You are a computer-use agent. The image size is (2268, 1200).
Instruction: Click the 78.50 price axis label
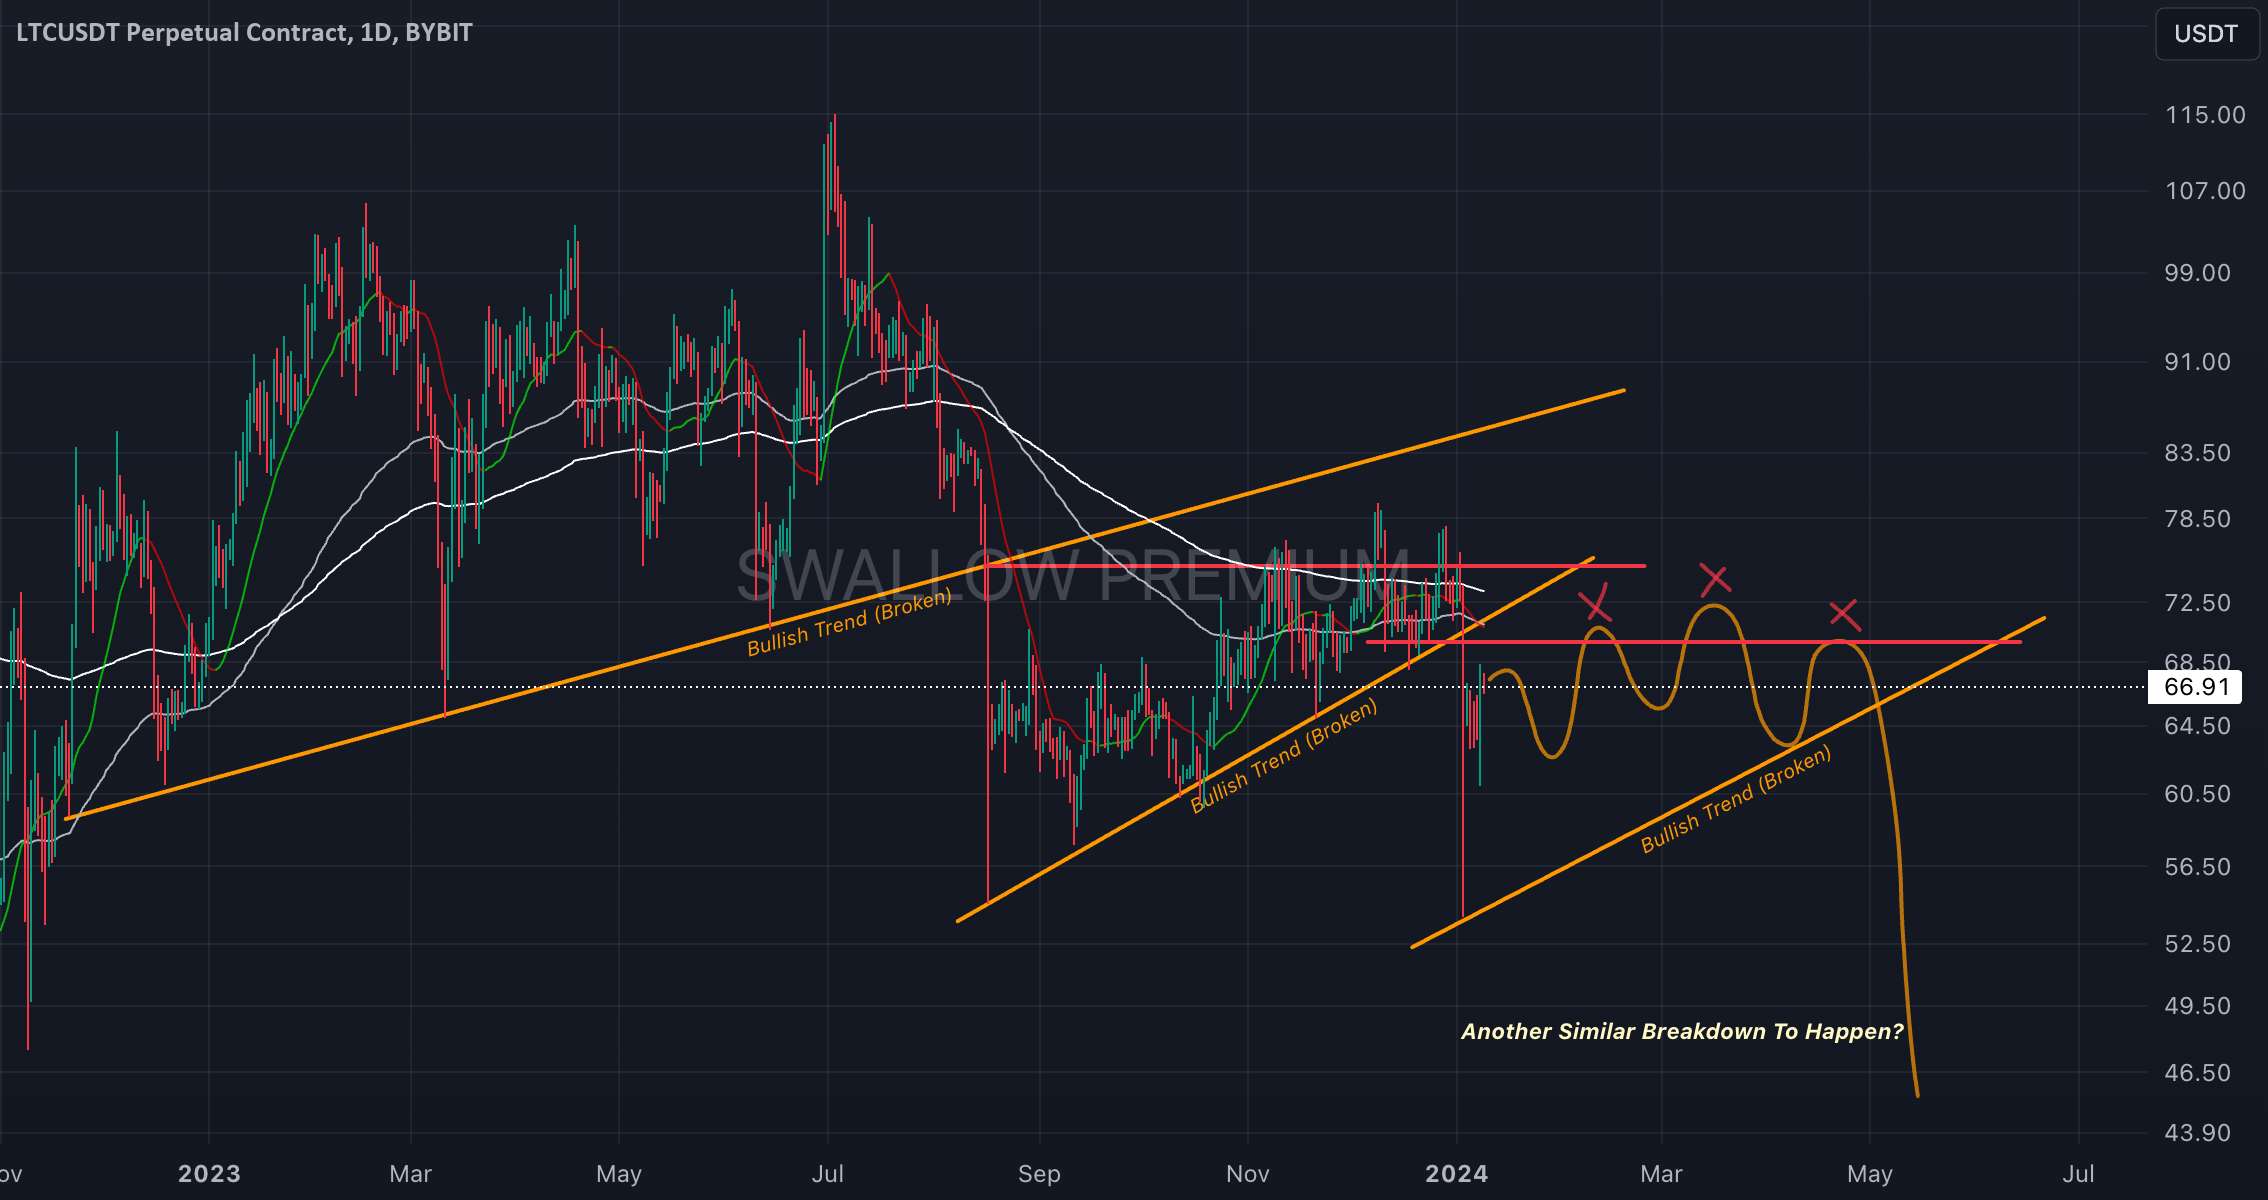pyautogui.click(x=2197, y=519)
